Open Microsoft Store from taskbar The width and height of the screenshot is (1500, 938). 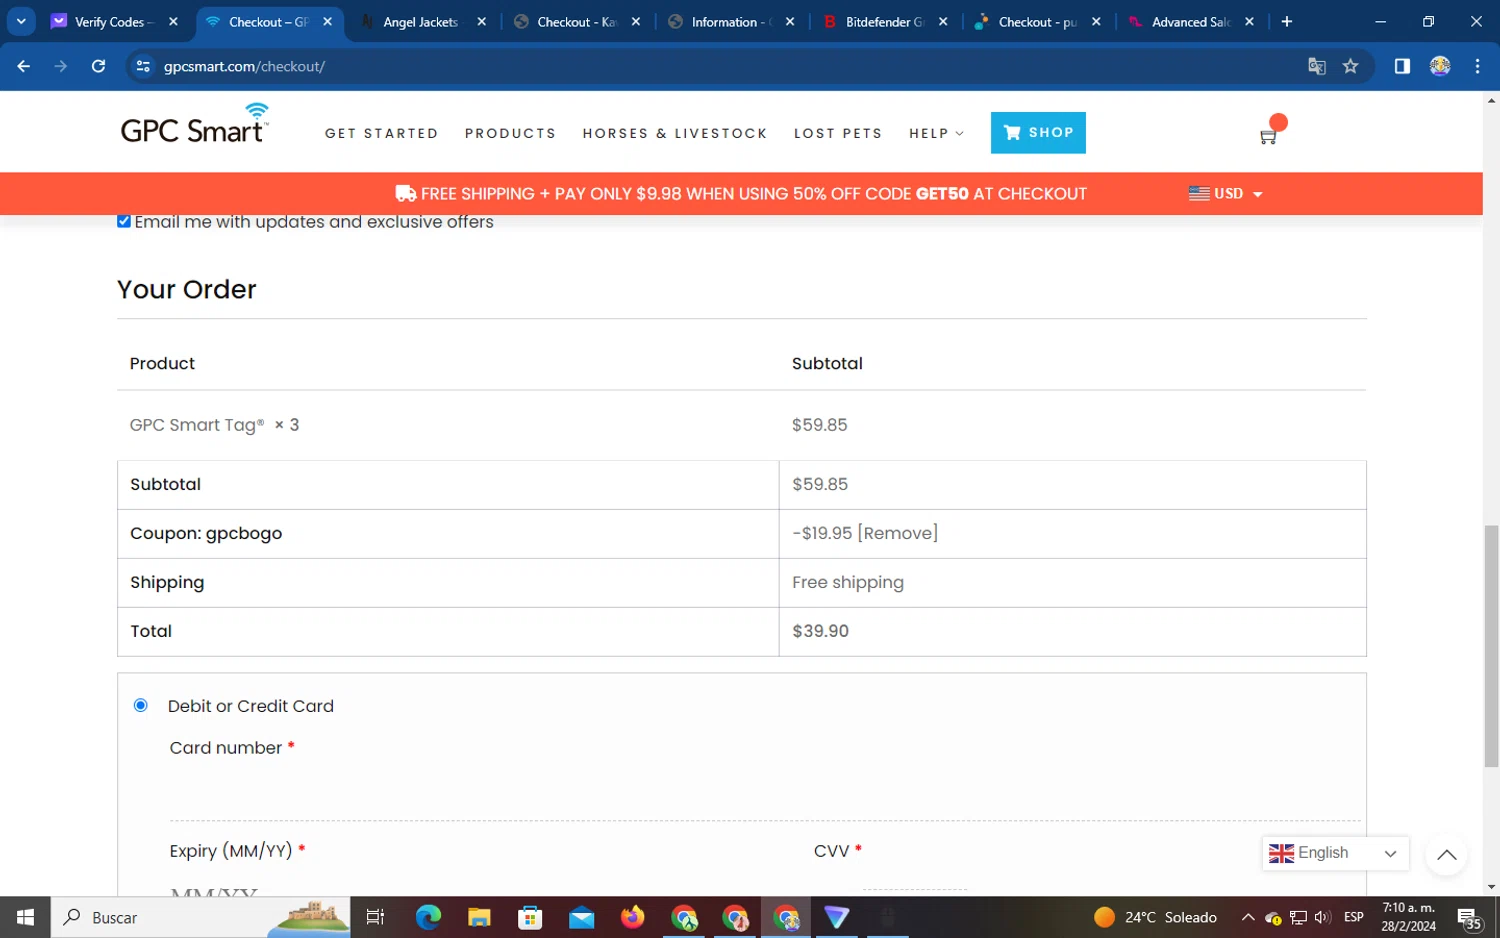[530, 917]
